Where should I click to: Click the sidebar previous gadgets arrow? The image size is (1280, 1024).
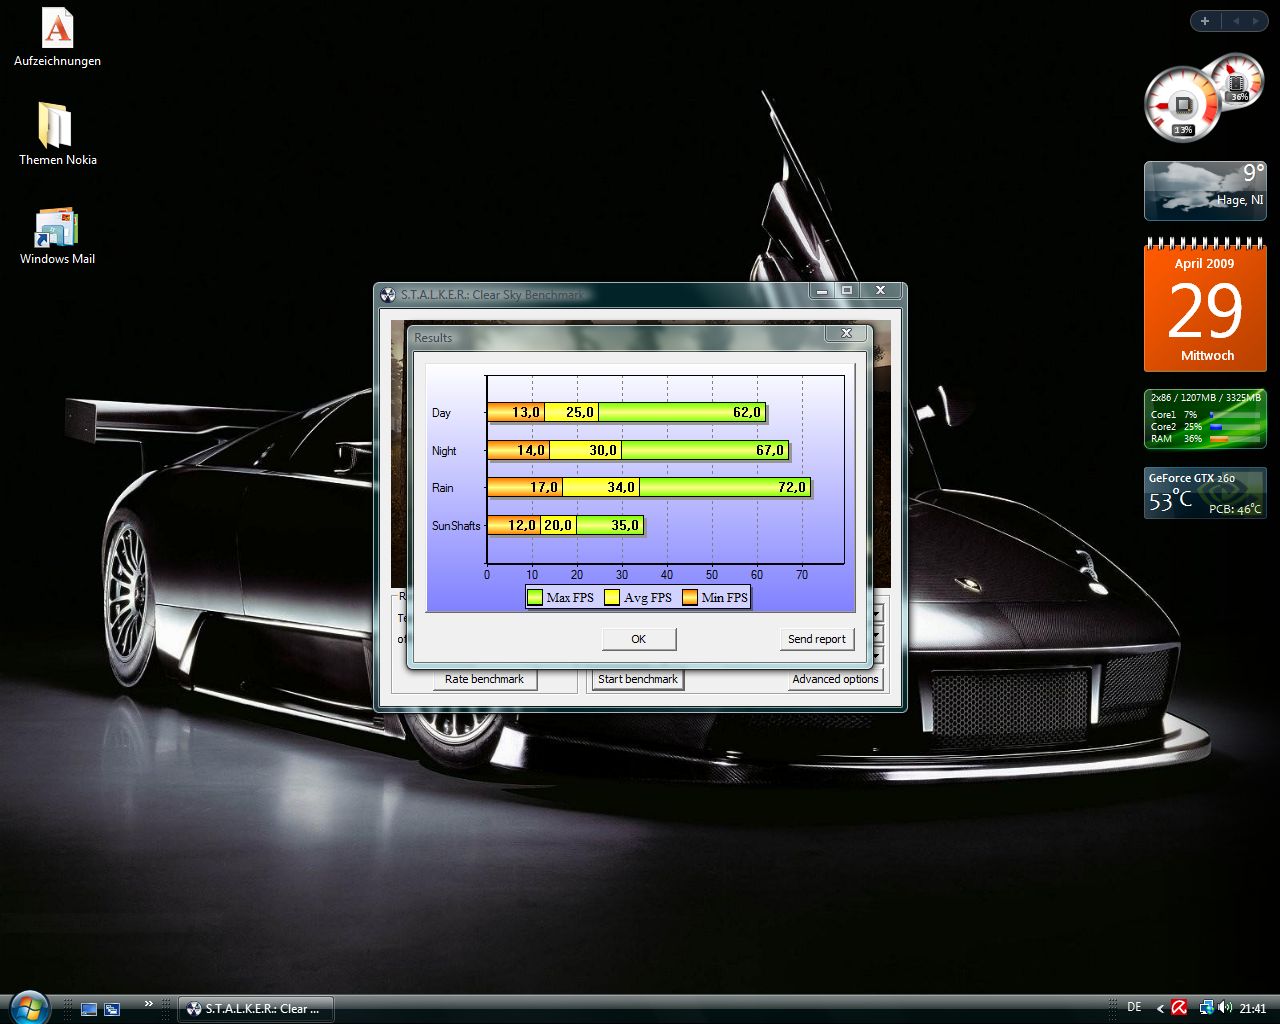[1236, 21]
